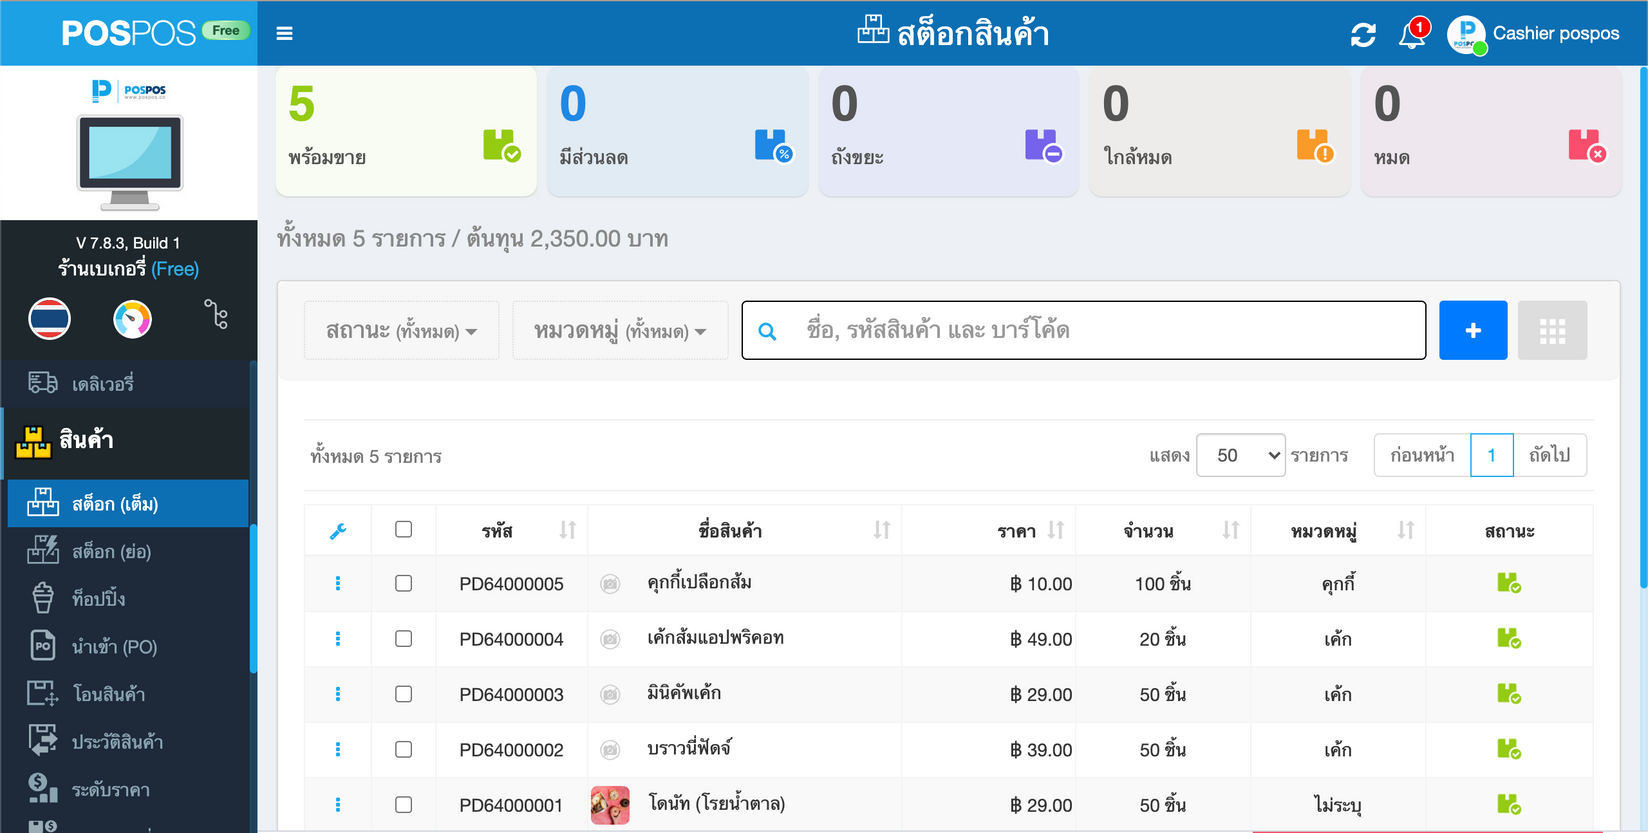Open row actions for PD64000002
The image size is (1648, 833).
[338, 749]
